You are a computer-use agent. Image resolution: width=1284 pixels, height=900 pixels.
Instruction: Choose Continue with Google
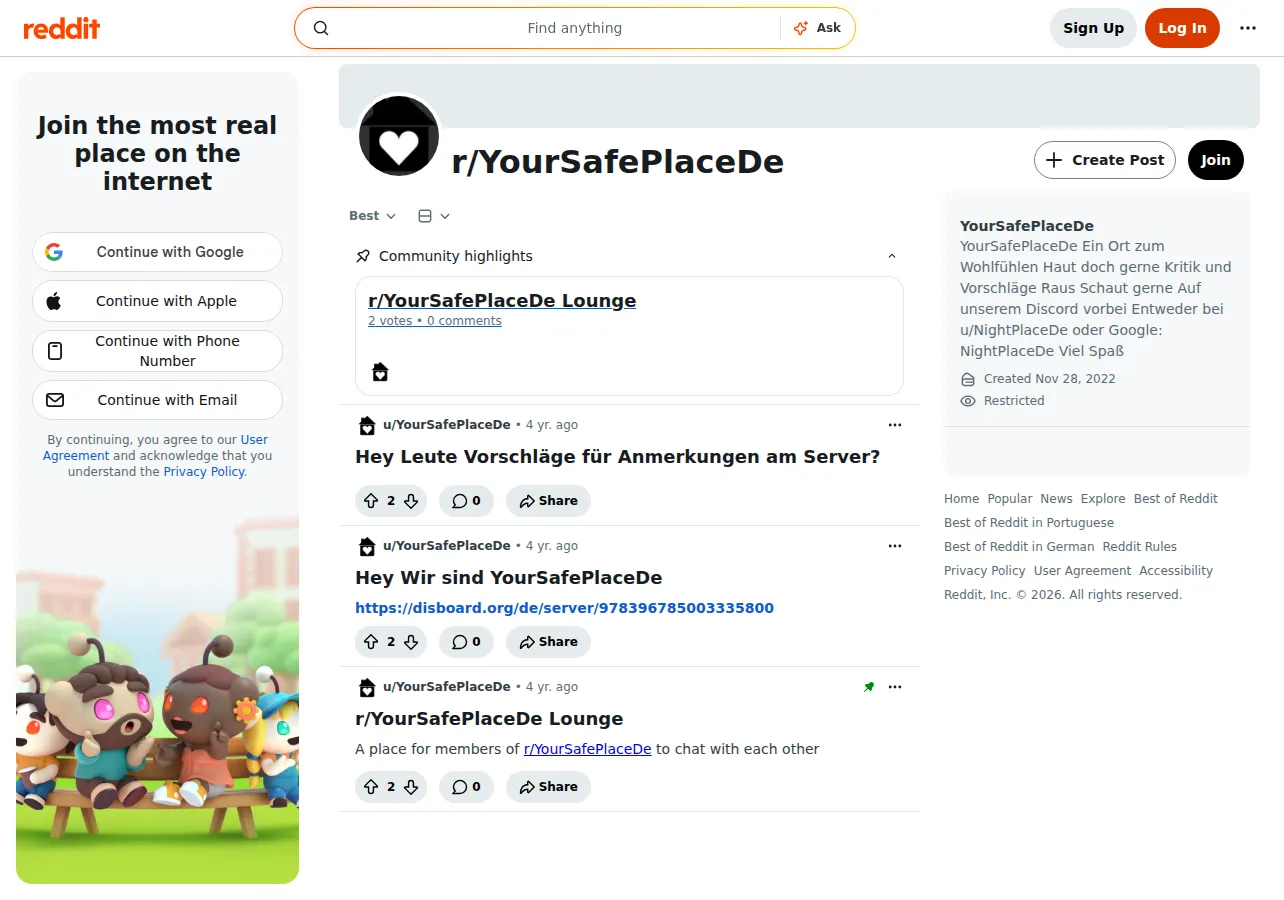tap(157, 252)
